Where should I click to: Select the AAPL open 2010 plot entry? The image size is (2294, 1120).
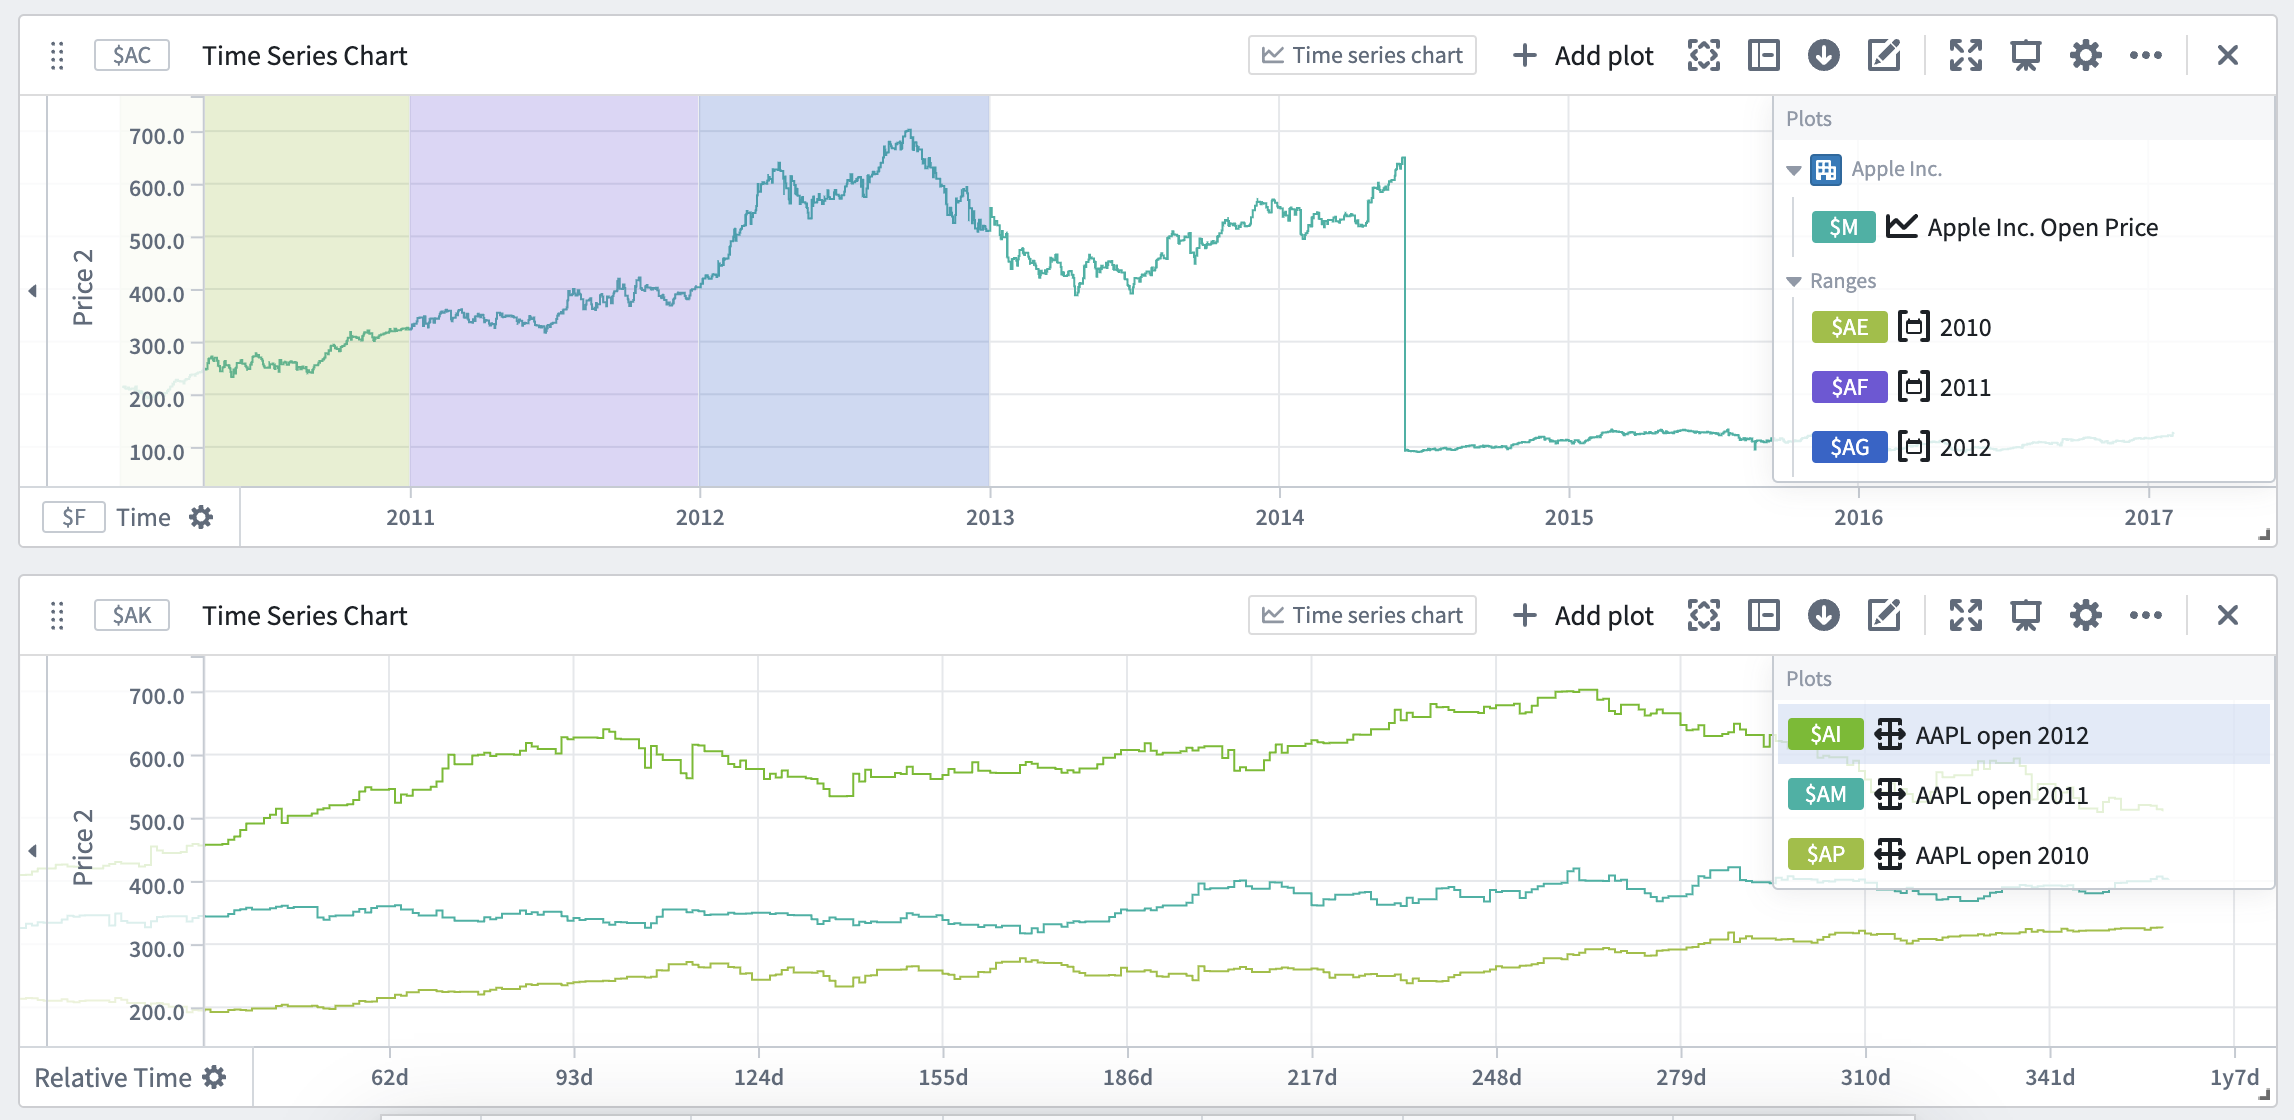point(2023,855)
